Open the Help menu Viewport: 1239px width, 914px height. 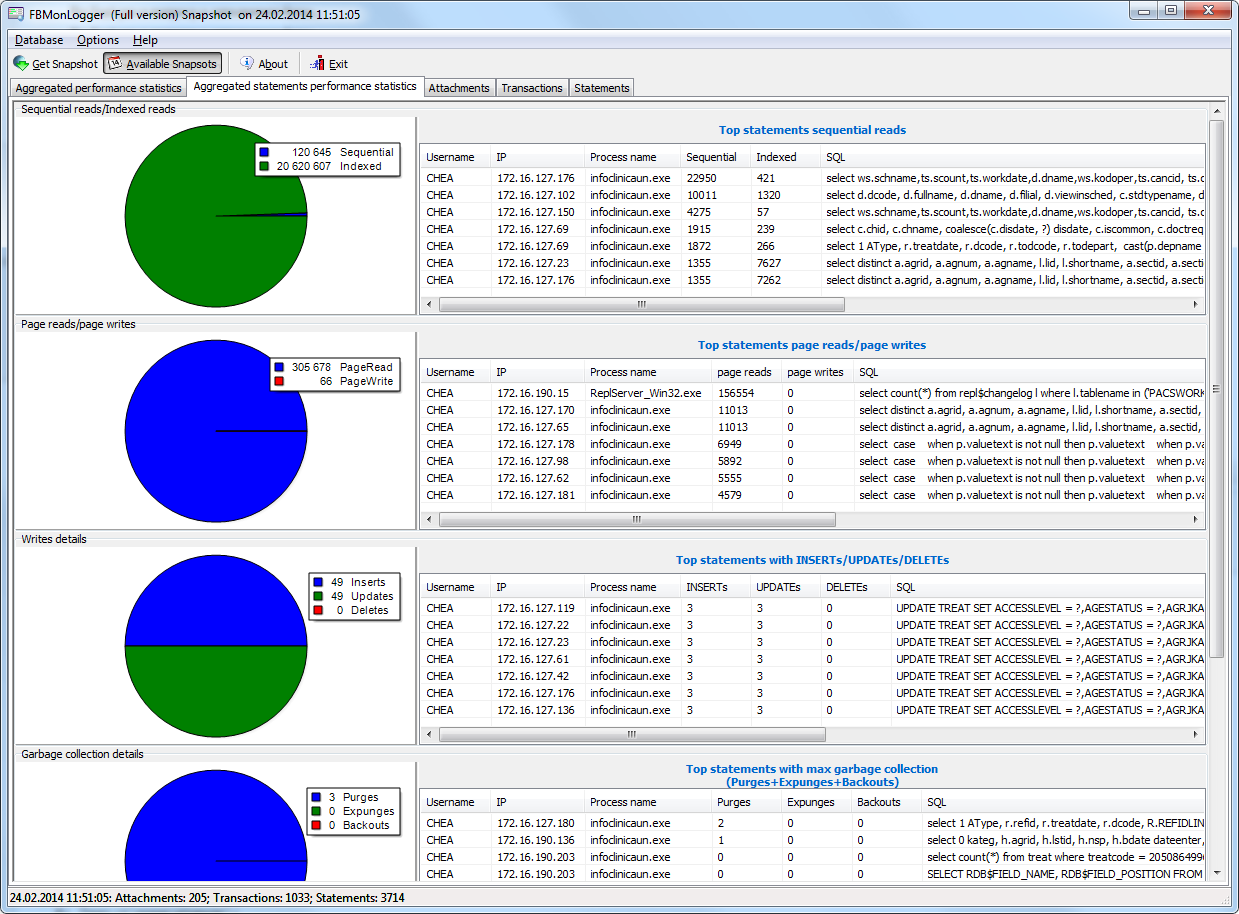(145, 40)
